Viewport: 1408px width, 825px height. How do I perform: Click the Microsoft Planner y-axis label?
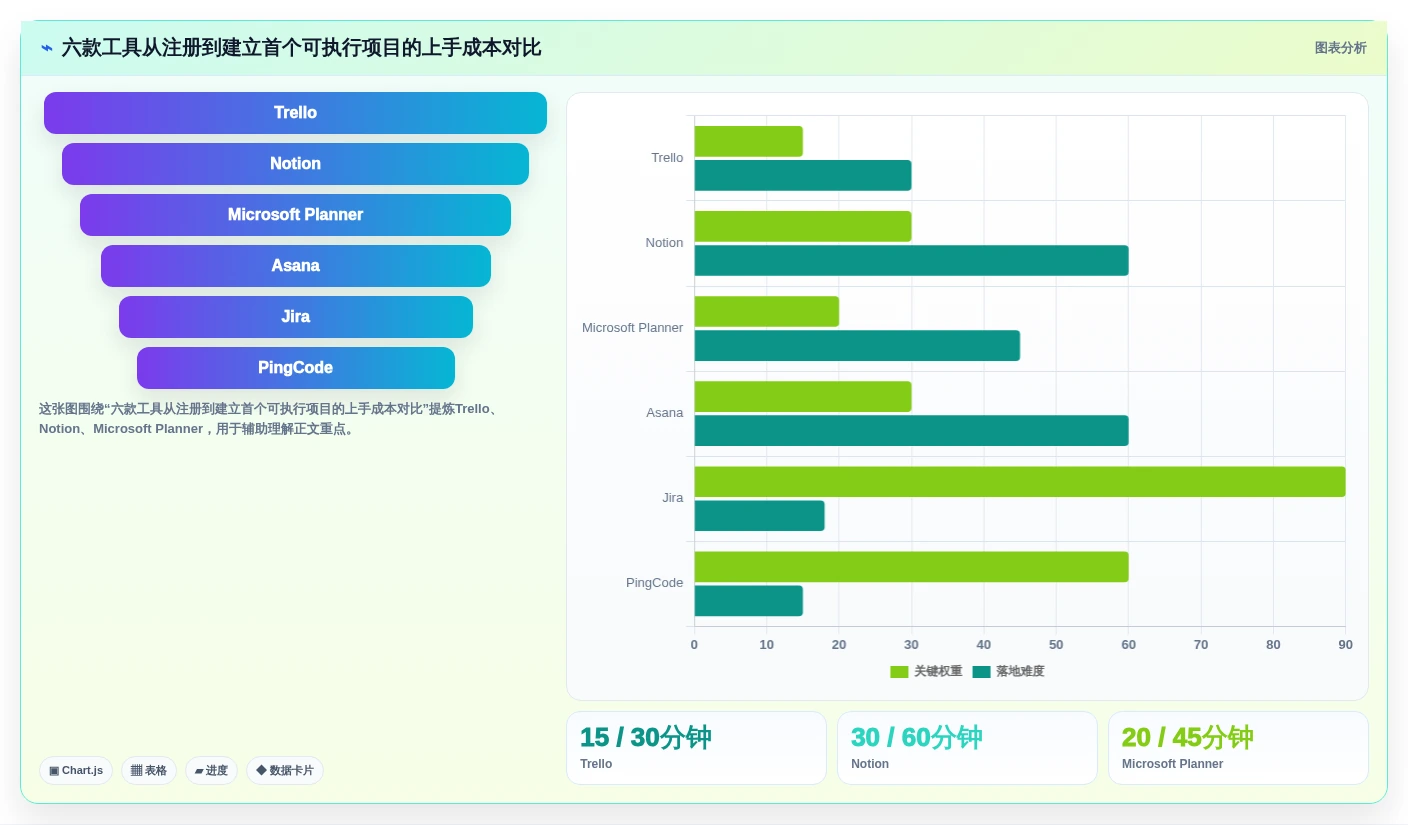pos(632,328)
